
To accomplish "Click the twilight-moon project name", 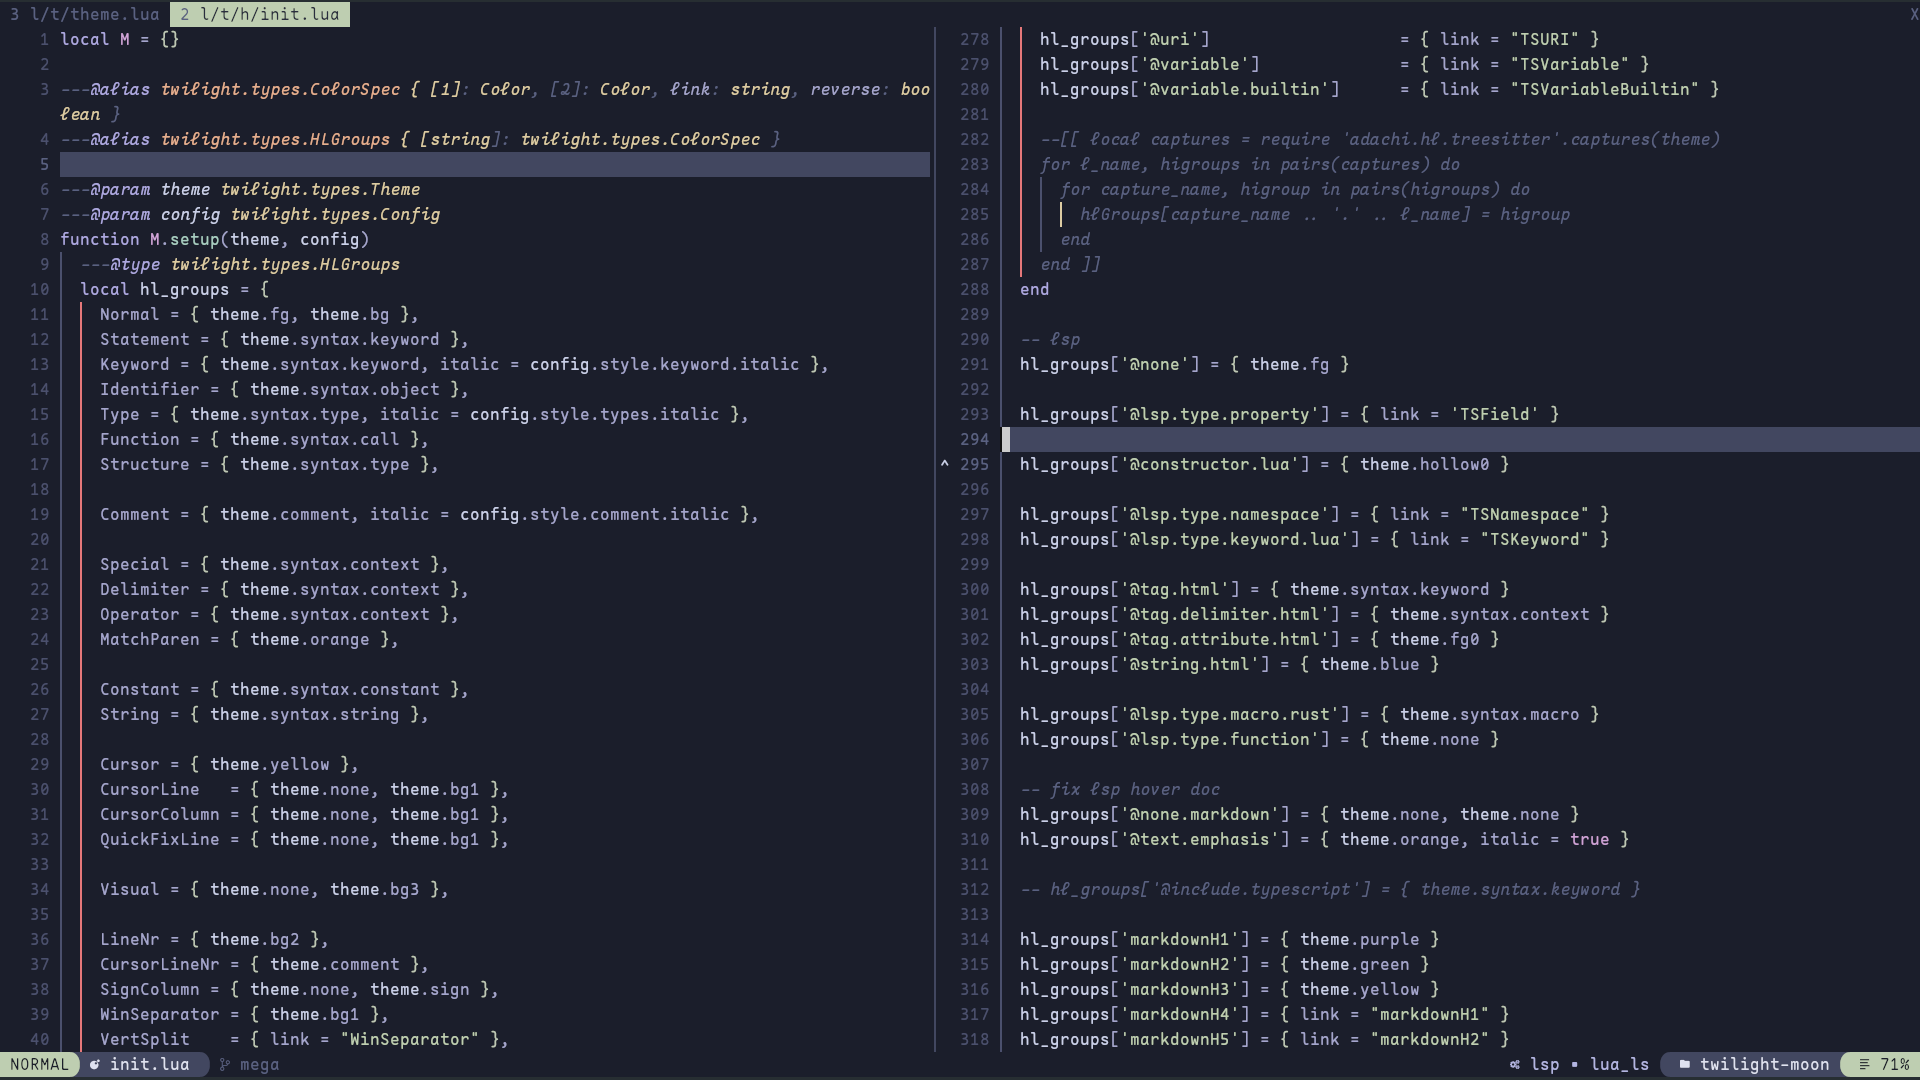I will click(x=1764, y=1064).
